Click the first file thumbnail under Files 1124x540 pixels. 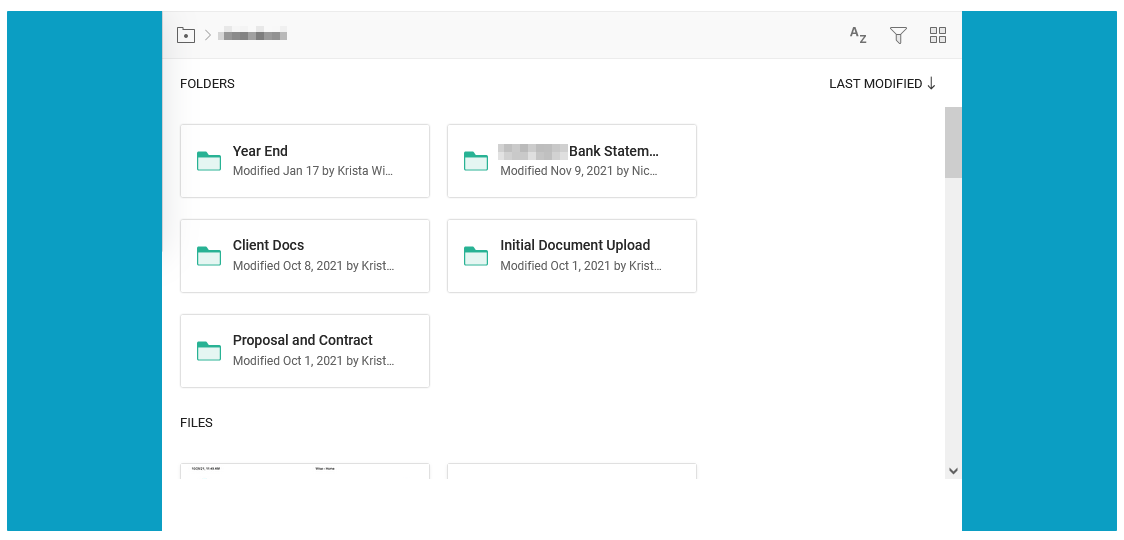(x=305, y=471)
